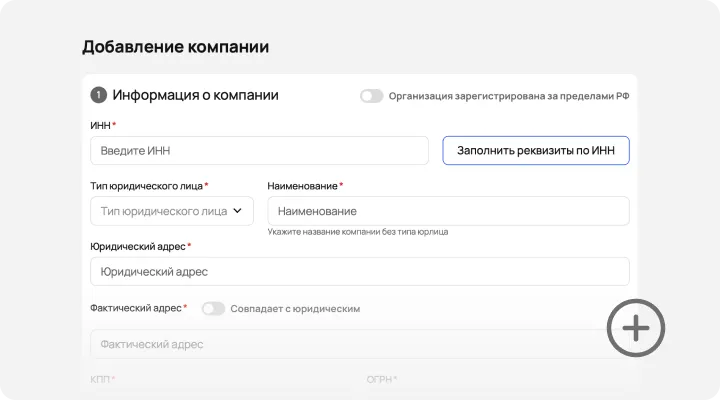Click the faded 'ОГРН' field label

(380, 380)
